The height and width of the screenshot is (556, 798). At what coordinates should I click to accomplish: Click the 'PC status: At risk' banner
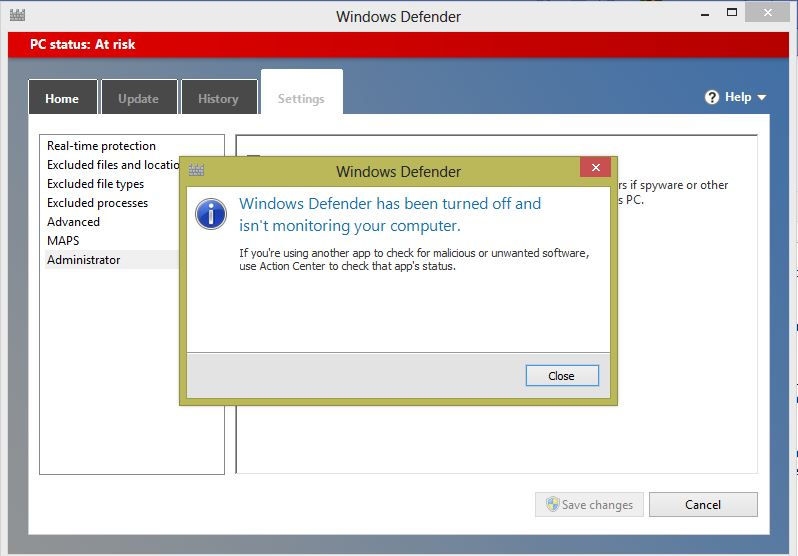click(x=398, y=44)
